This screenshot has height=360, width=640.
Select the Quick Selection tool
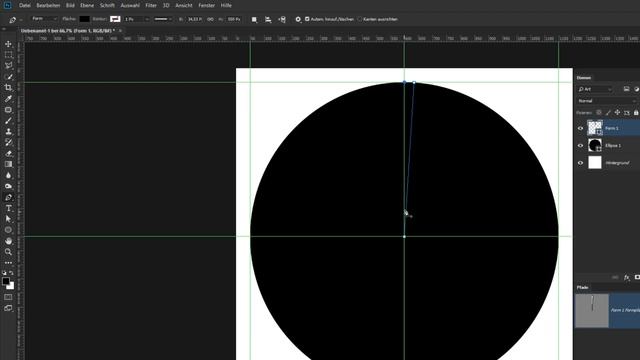click(x=8, y=77)
